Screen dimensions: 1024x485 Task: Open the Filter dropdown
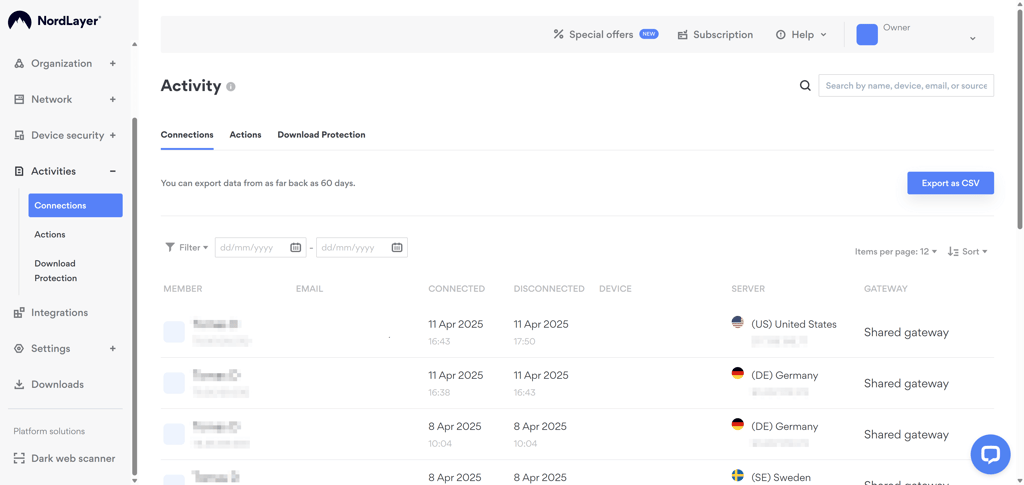pyautogui.click(x=187, y=247)
